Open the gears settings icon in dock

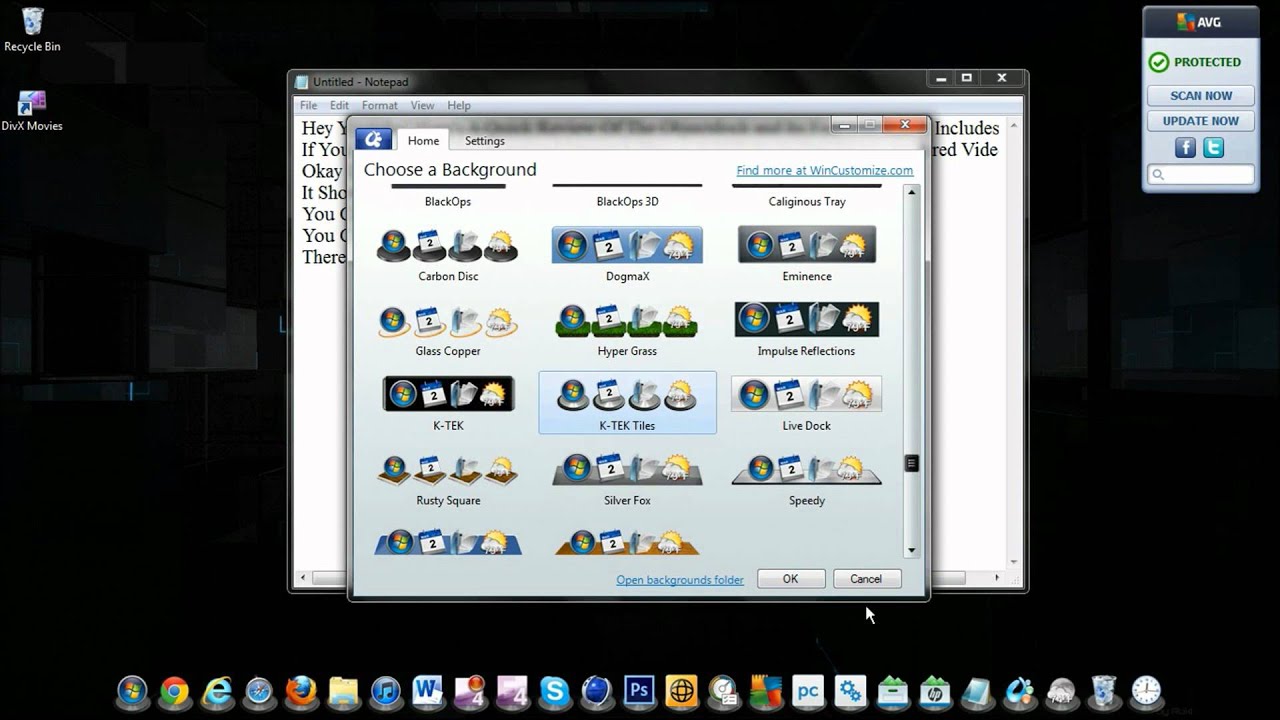tap(850, 691)
